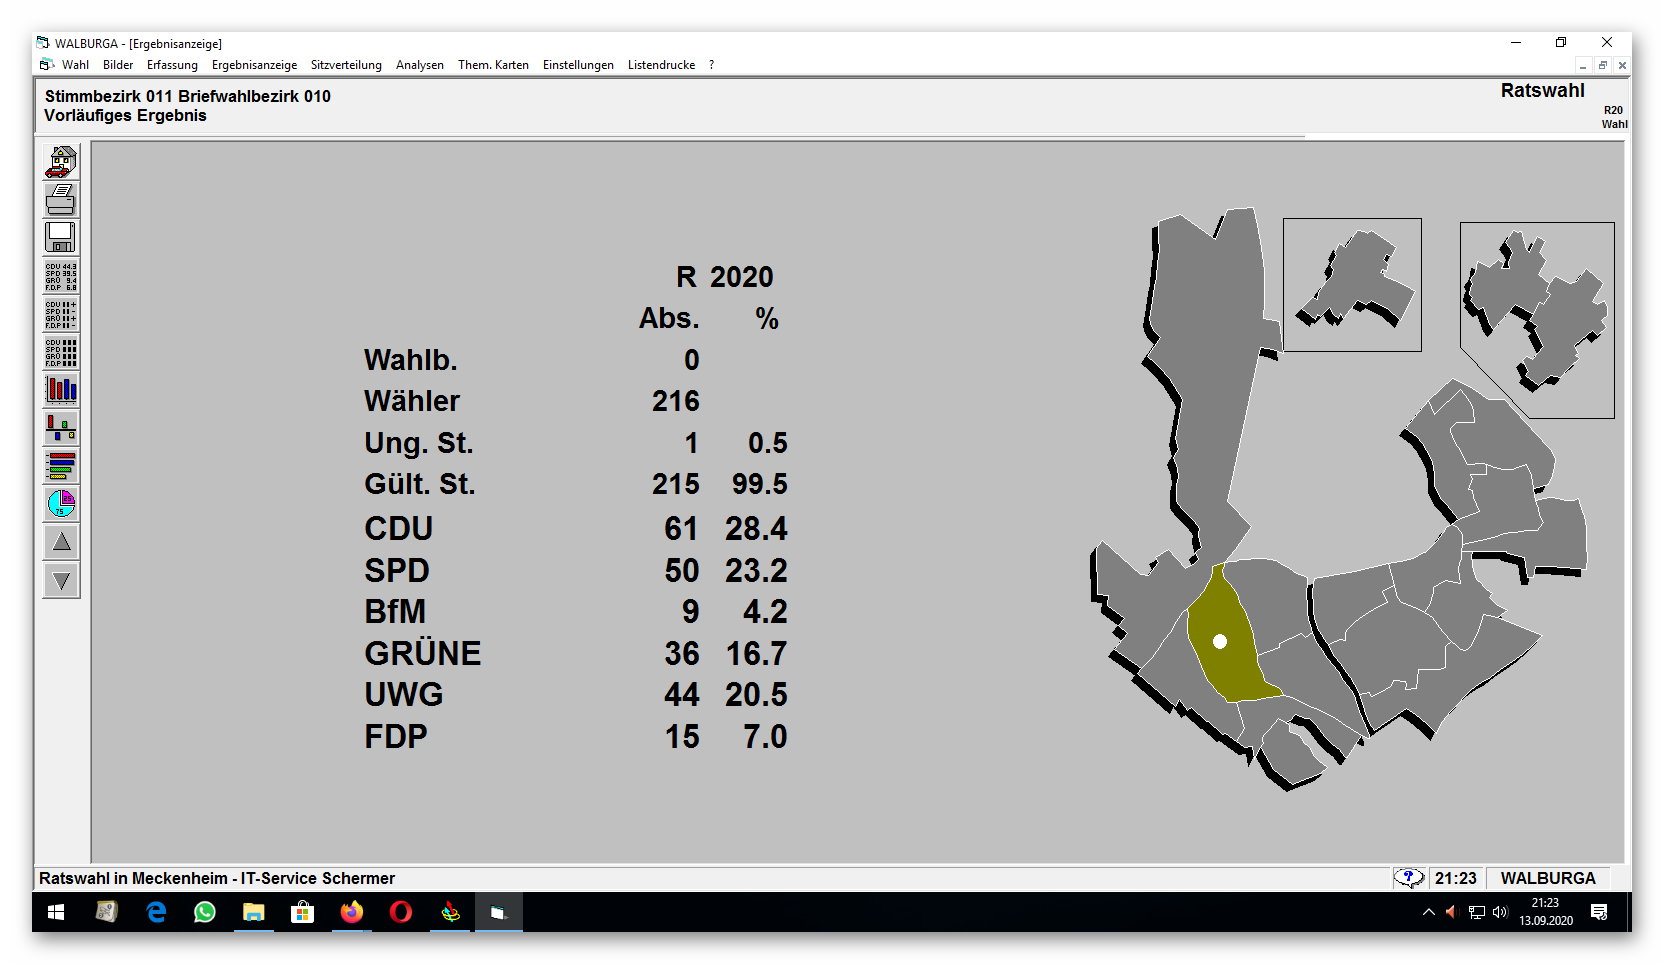The height and width of the screenshot is (964, 1664).
Task: Open the Analysen menu
Action: (x=420, y=65)
